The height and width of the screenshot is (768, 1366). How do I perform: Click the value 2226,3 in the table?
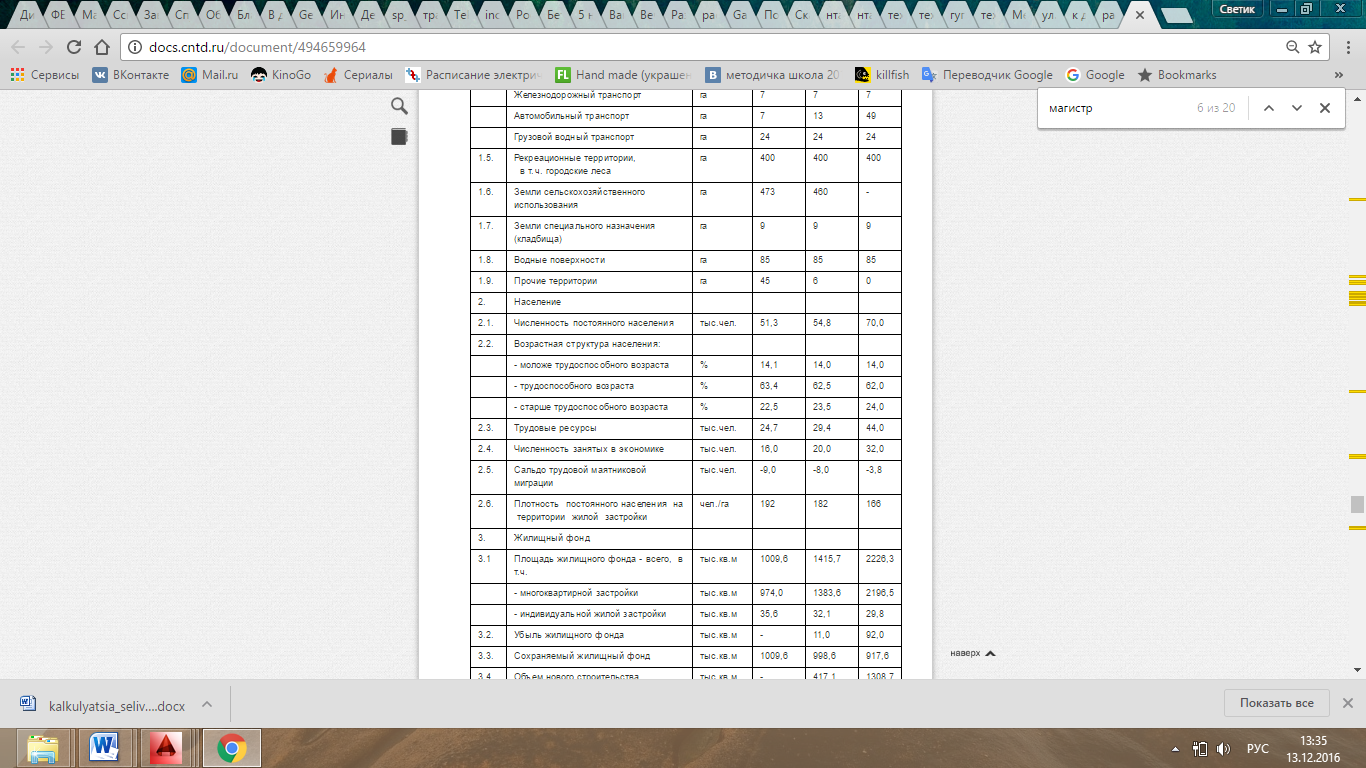tap(880, 558)
